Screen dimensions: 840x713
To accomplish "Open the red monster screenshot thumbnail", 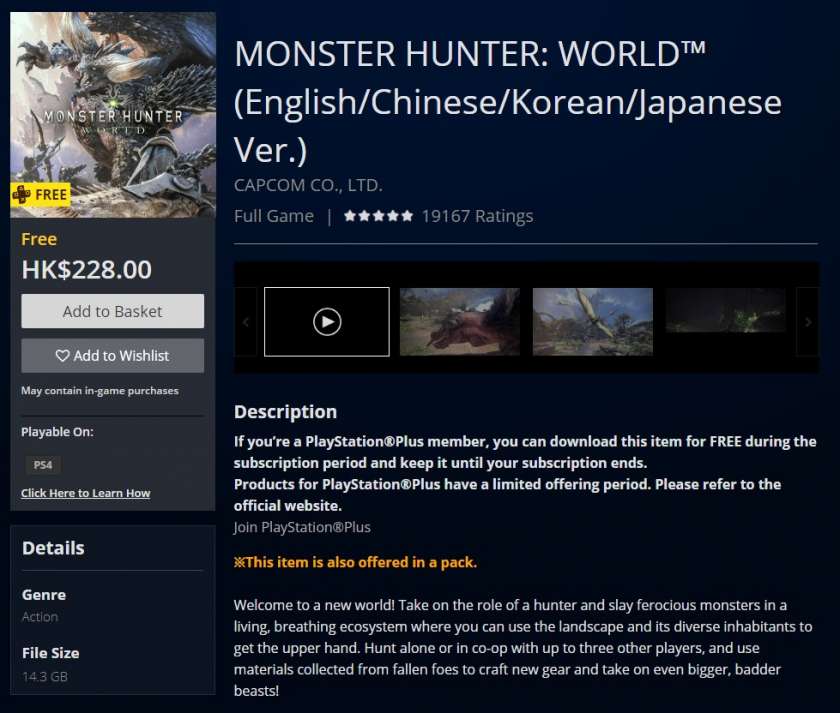I will click(460, 321).
